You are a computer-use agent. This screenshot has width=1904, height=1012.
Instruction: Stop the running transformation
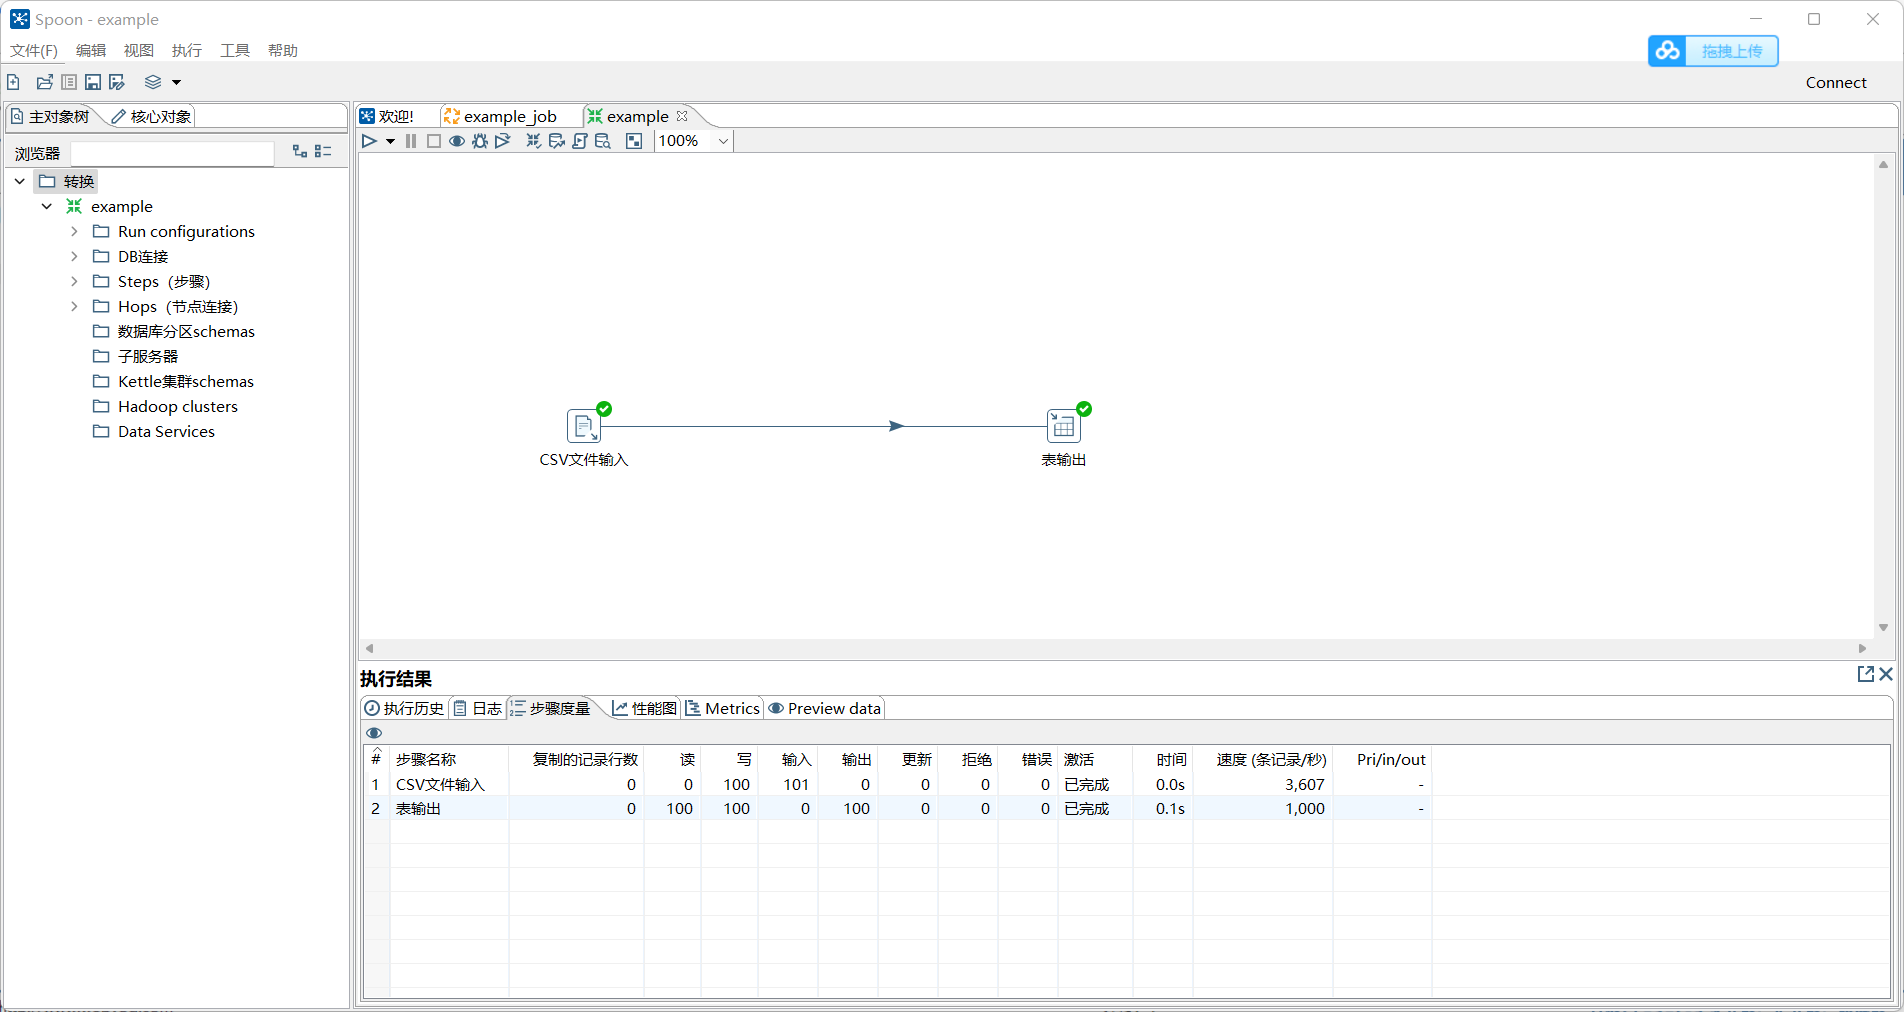[434, 141]
